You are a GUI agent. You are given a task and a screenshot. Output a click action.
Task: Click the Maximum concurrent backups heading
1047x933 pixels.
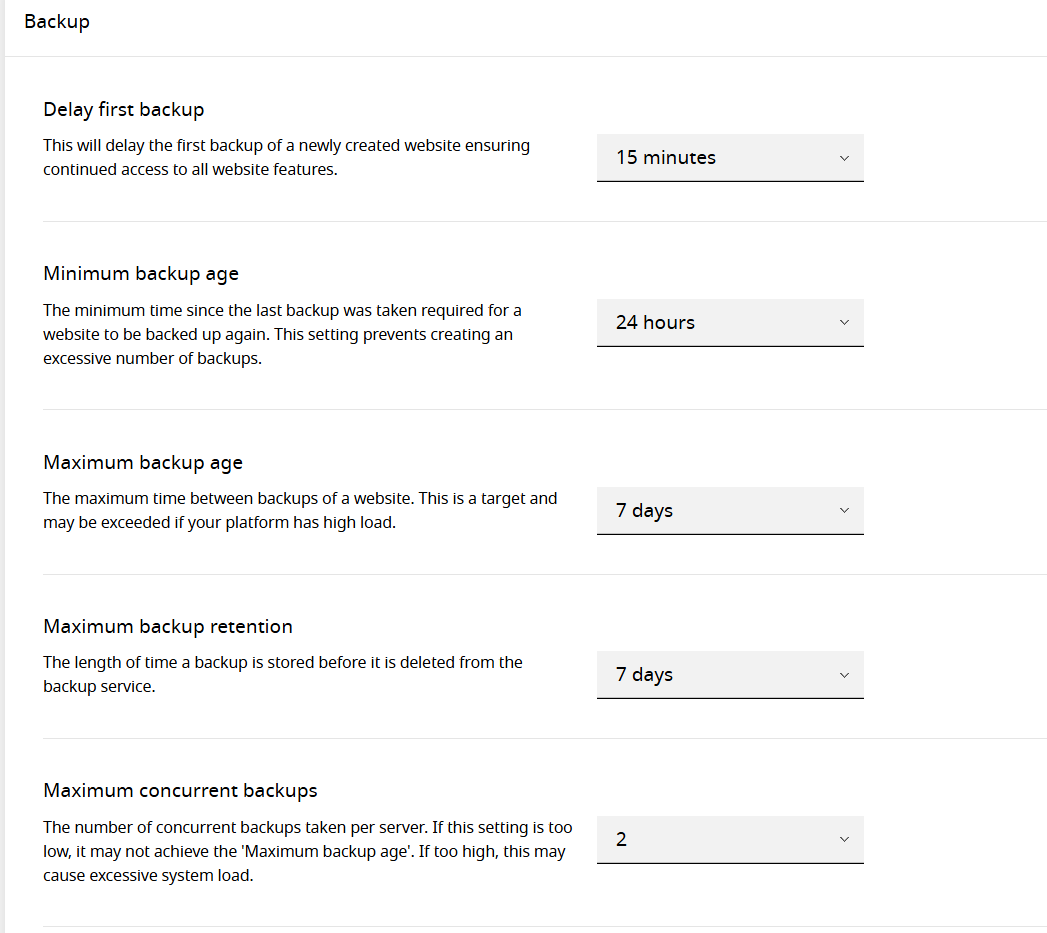180,790
